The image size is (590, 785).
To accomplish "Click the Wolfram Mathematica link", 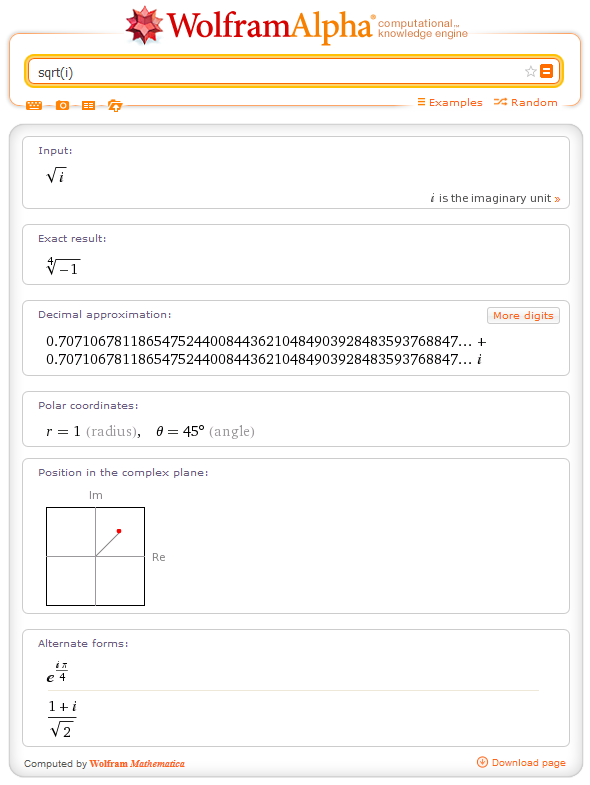I will (x=137, y=763).
